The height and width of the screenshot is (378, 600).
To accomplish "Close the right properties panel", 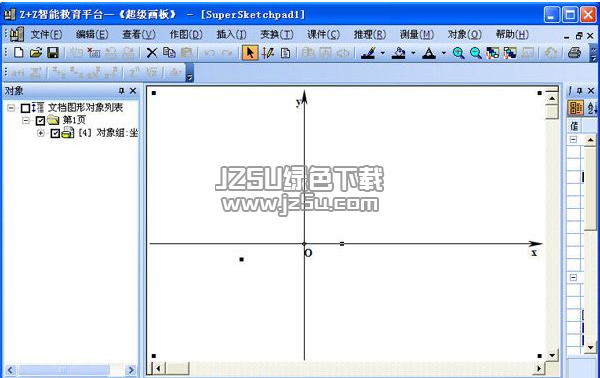I will click(591, 91).
